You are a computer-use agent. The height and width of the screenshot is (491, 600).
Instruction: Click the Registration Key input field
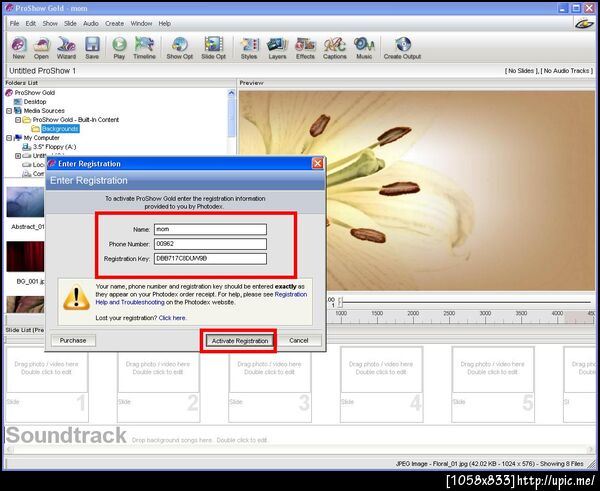210,259
